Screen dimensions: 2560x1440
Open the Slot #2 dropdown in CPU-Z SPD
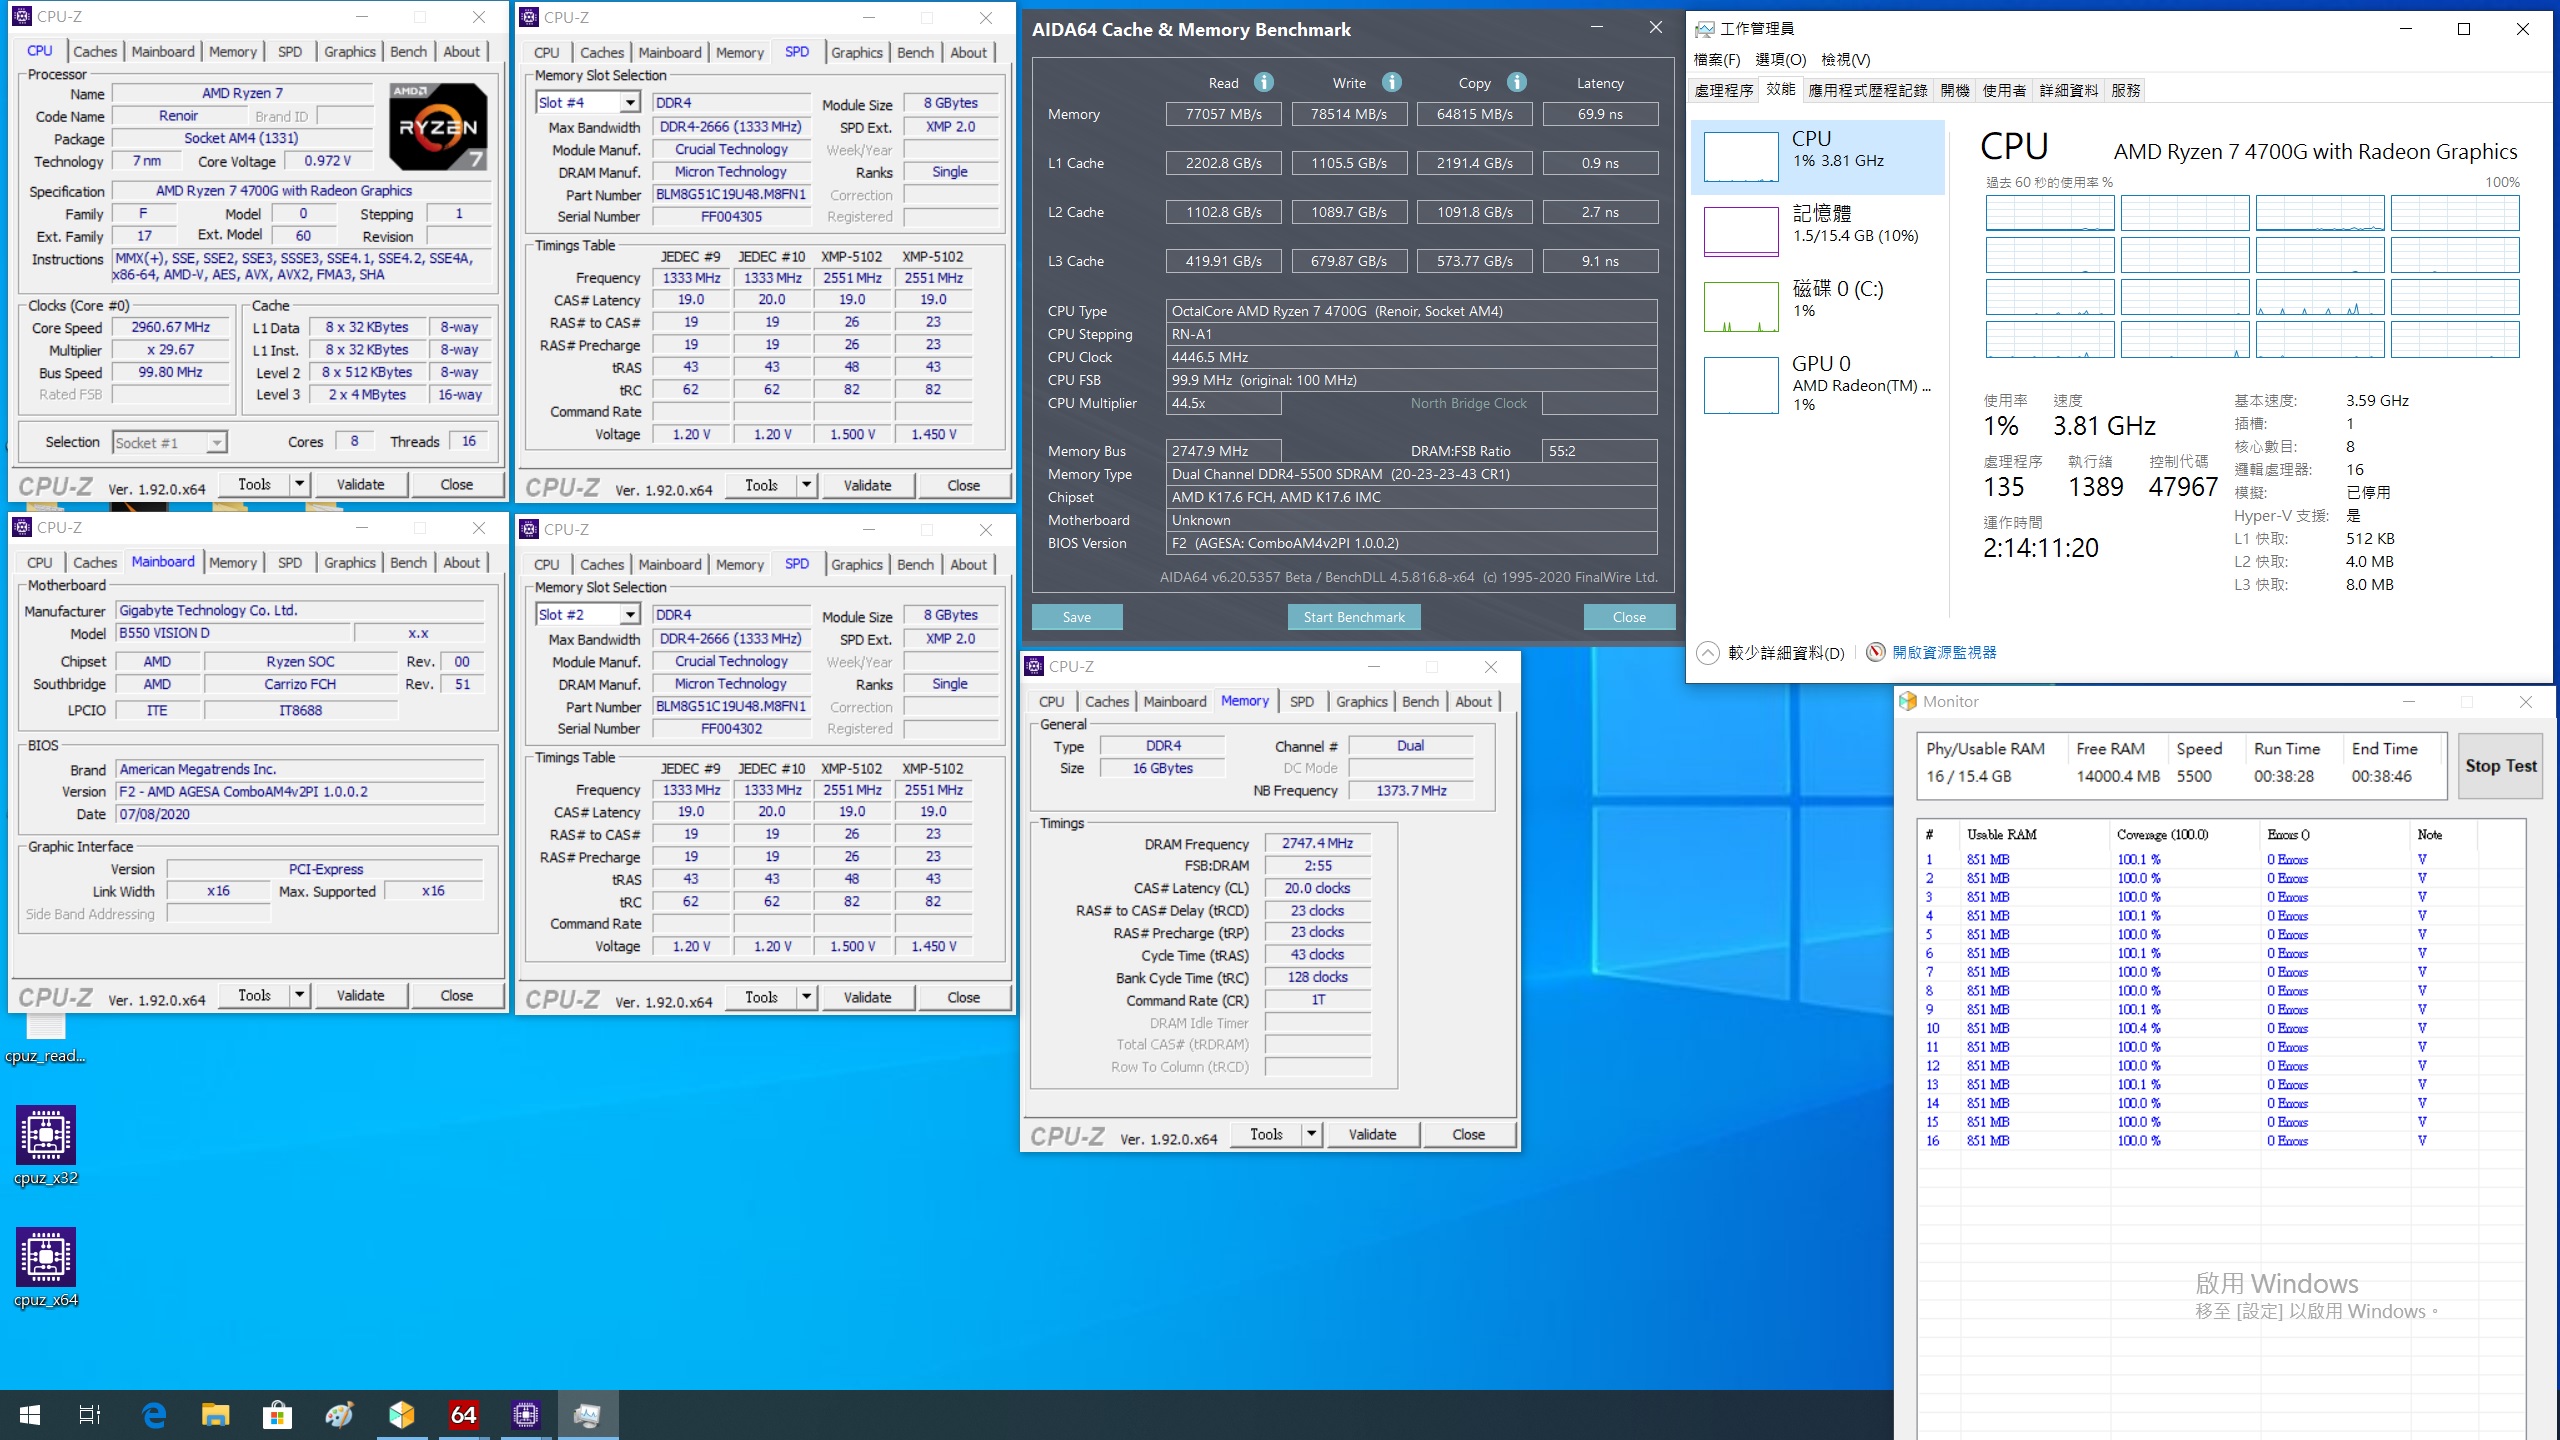coord(629,615)
